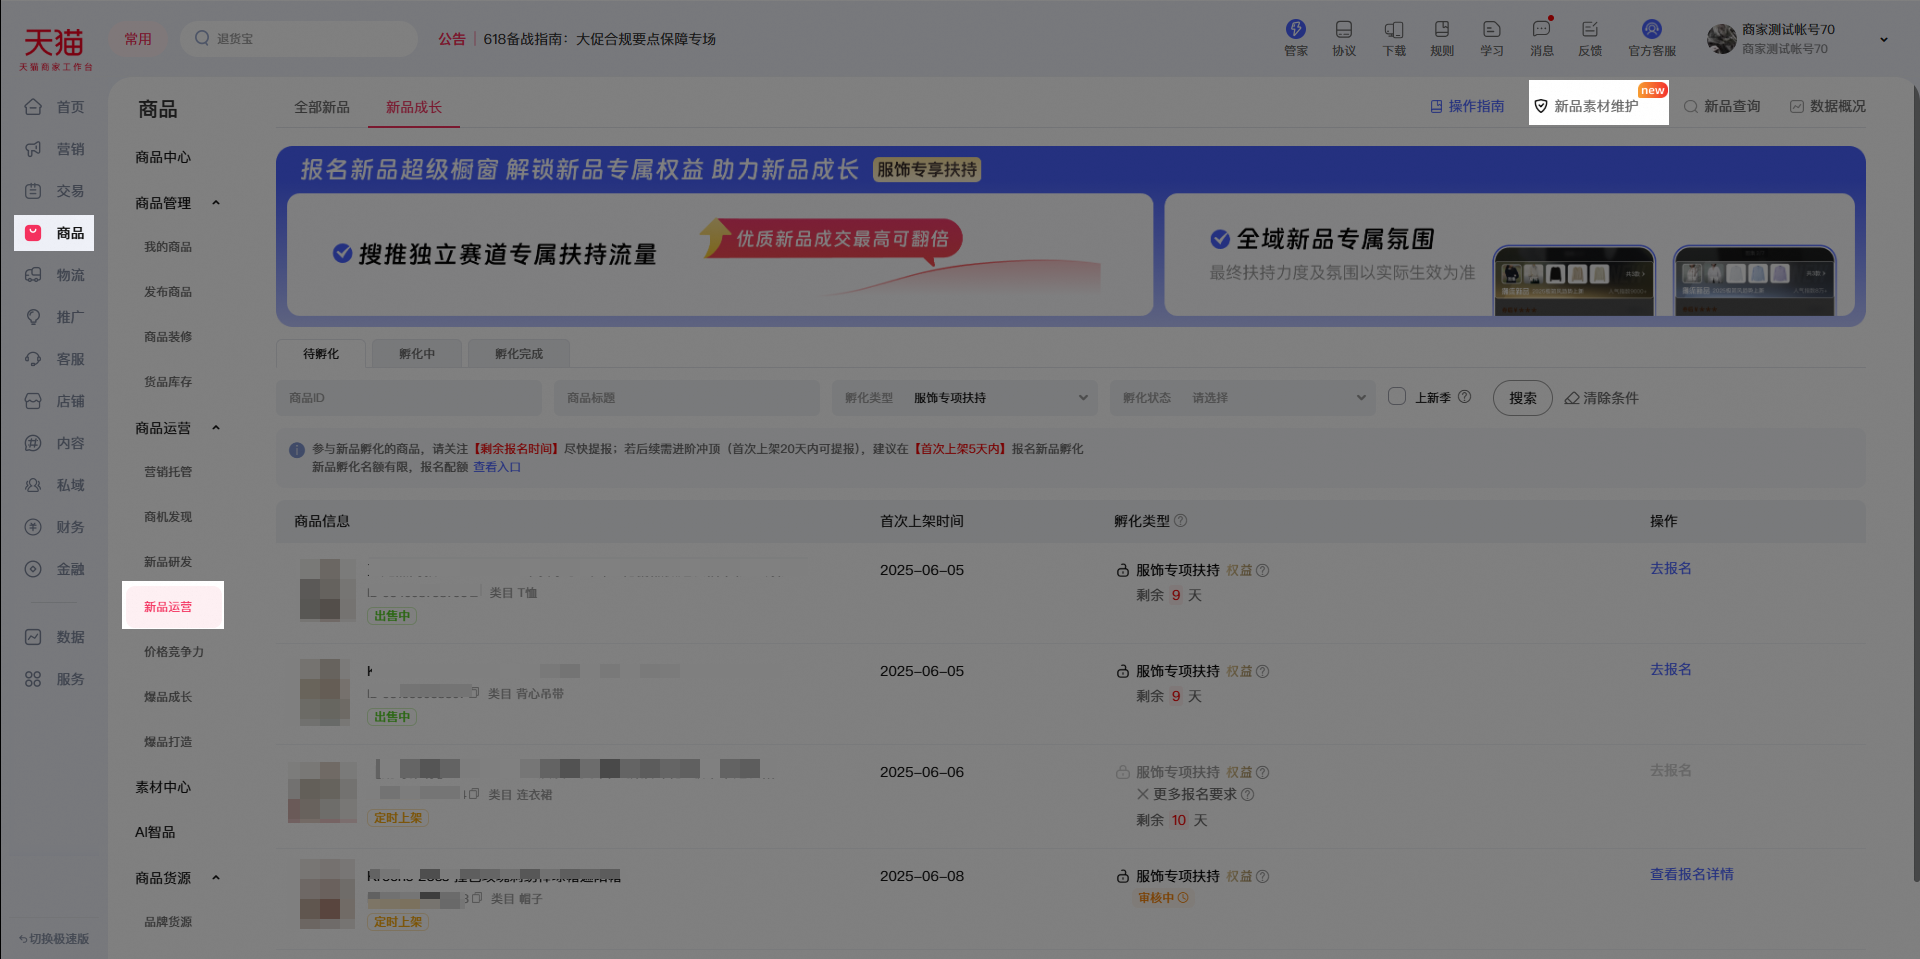Expand the account dropdown arrow

point(1884,40)
